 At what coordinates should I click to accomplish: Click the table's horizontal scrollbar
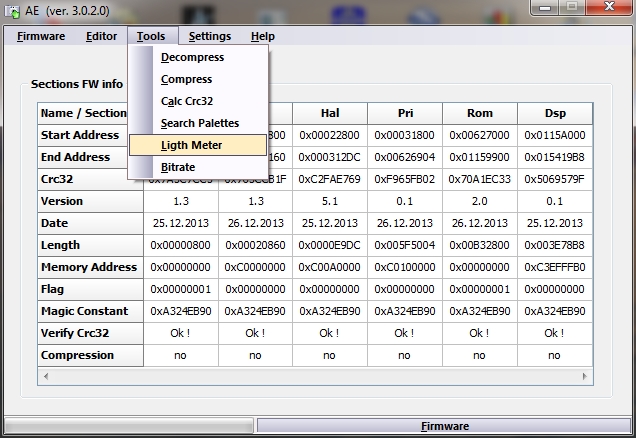(315, 377)
